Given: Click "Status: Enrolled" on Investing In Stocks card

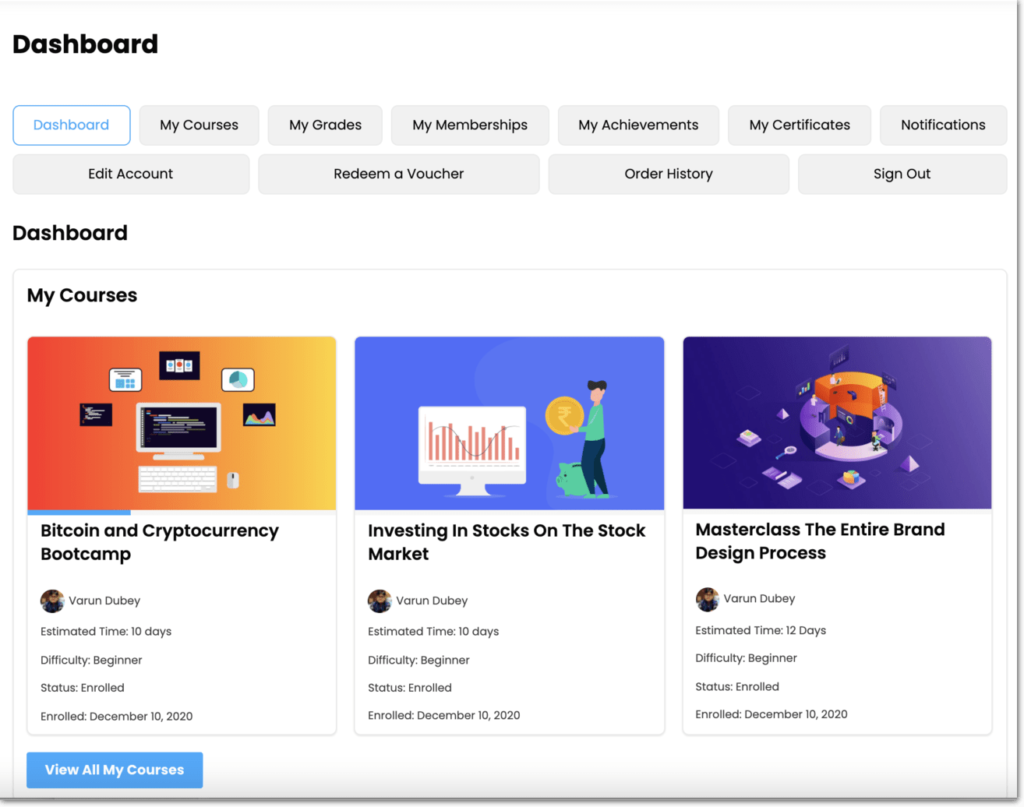Looking at the screenshot, I should (409, 688).
